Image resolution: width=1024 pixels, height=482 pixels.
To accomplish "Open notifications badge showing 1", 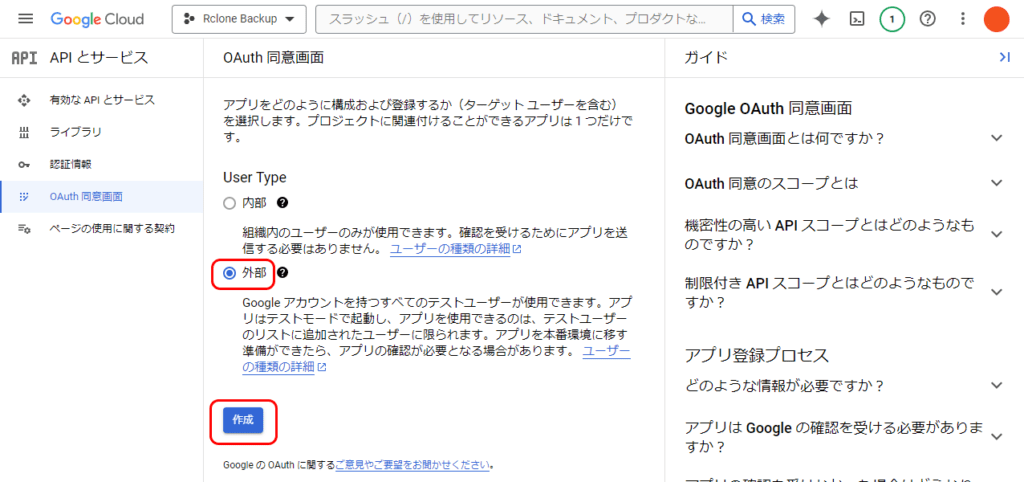I will coord(892,19).
